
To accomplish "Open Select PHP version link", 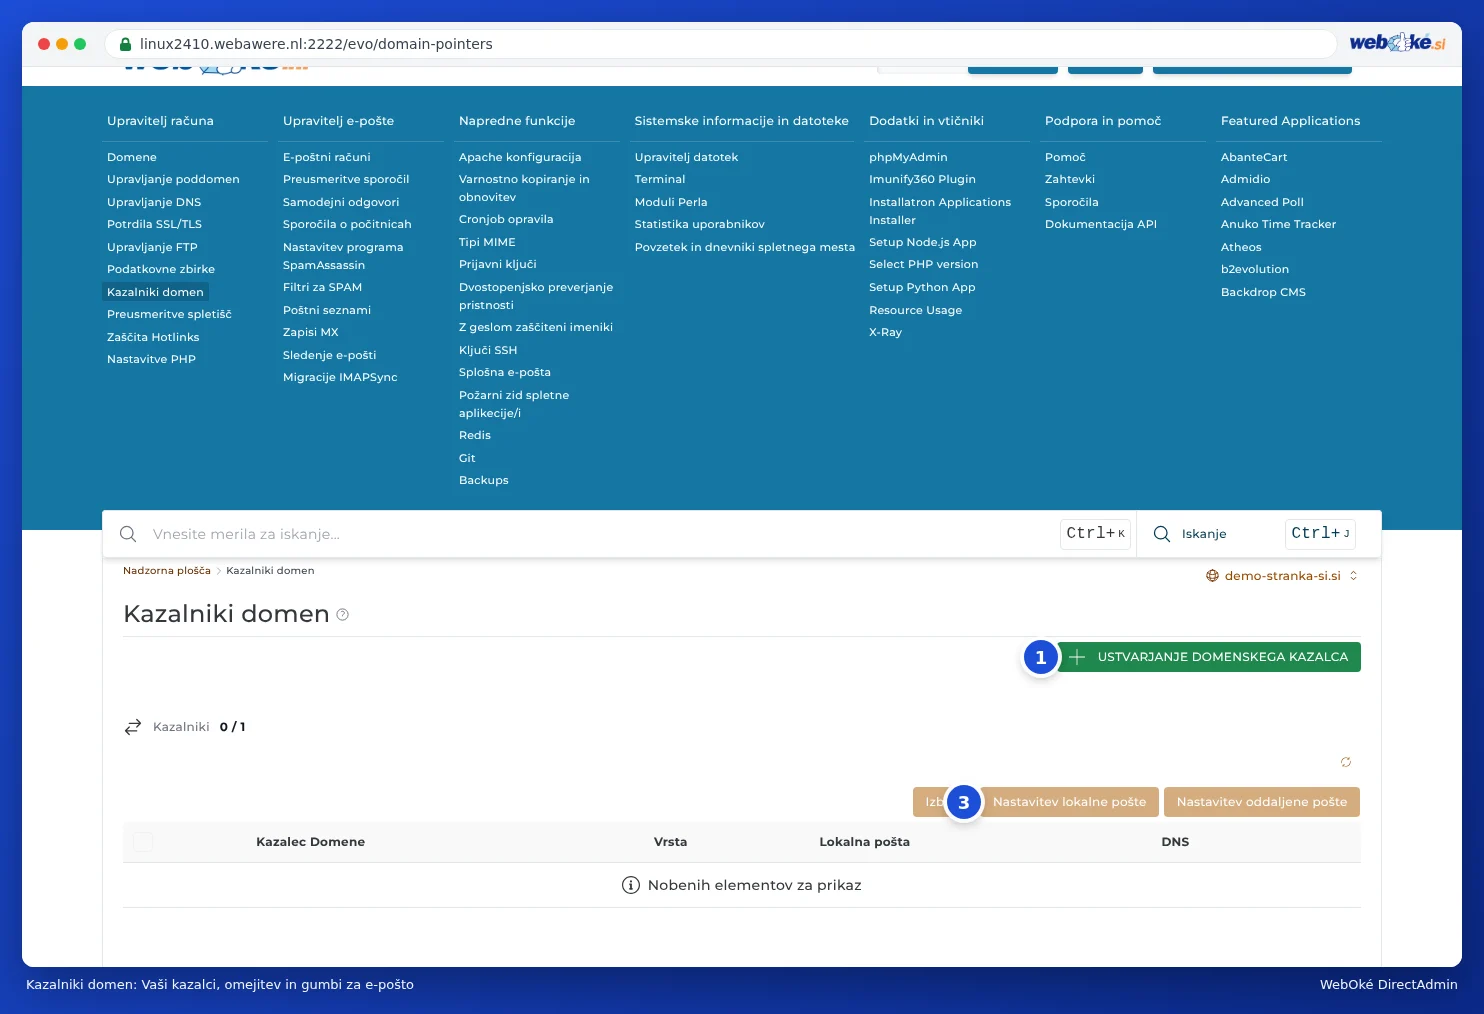I will tap(924, 264).
